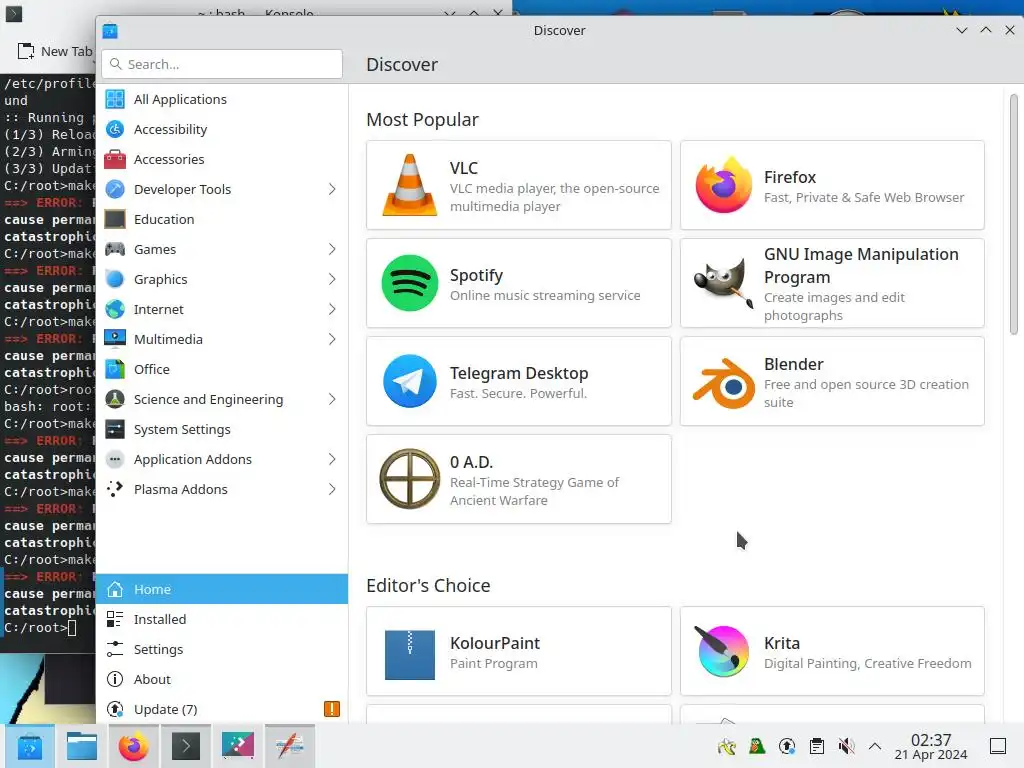Click the Education category icon
Viewport: 1024px width, 768px height.
coord(115,219)
